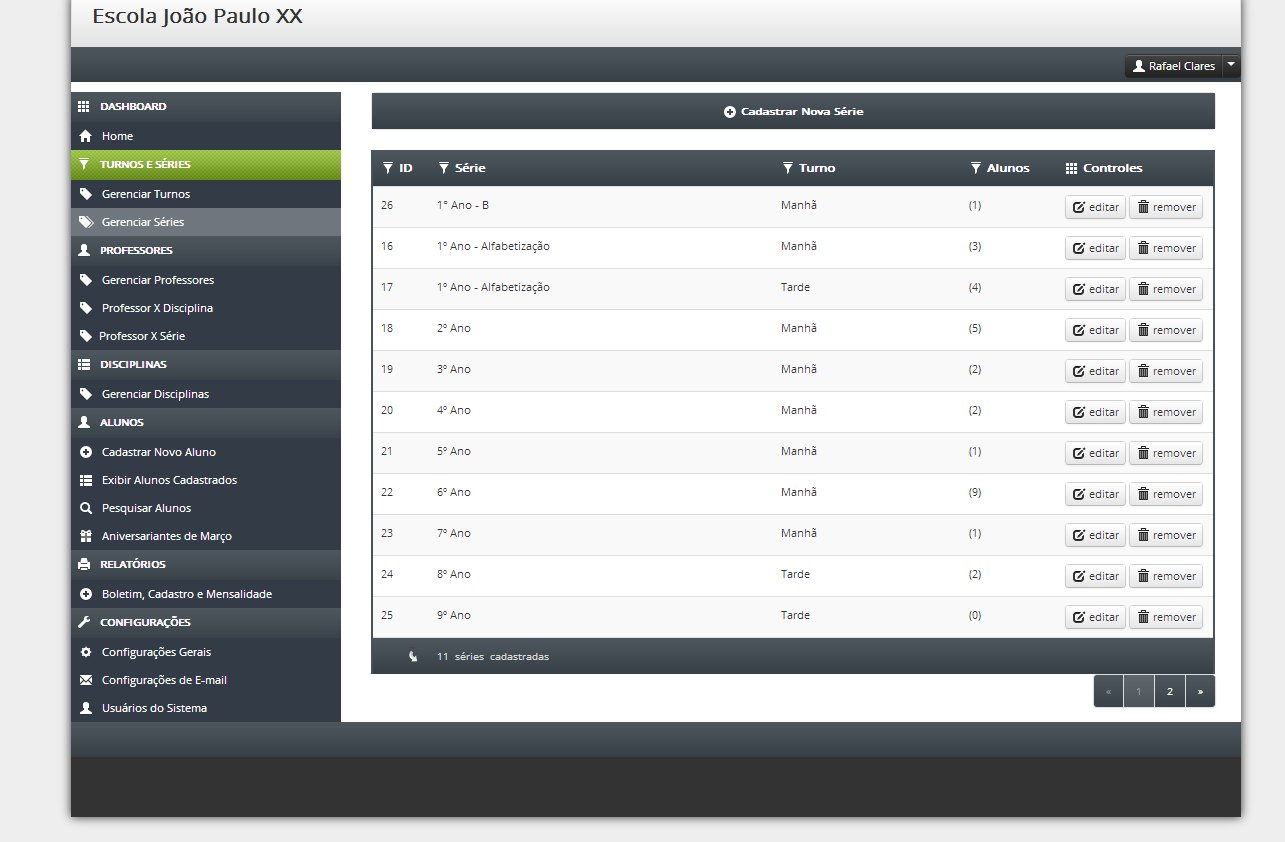Open Exibir Alunos Cadastrados menu item

pyautogui.click(x=206, y=480)
